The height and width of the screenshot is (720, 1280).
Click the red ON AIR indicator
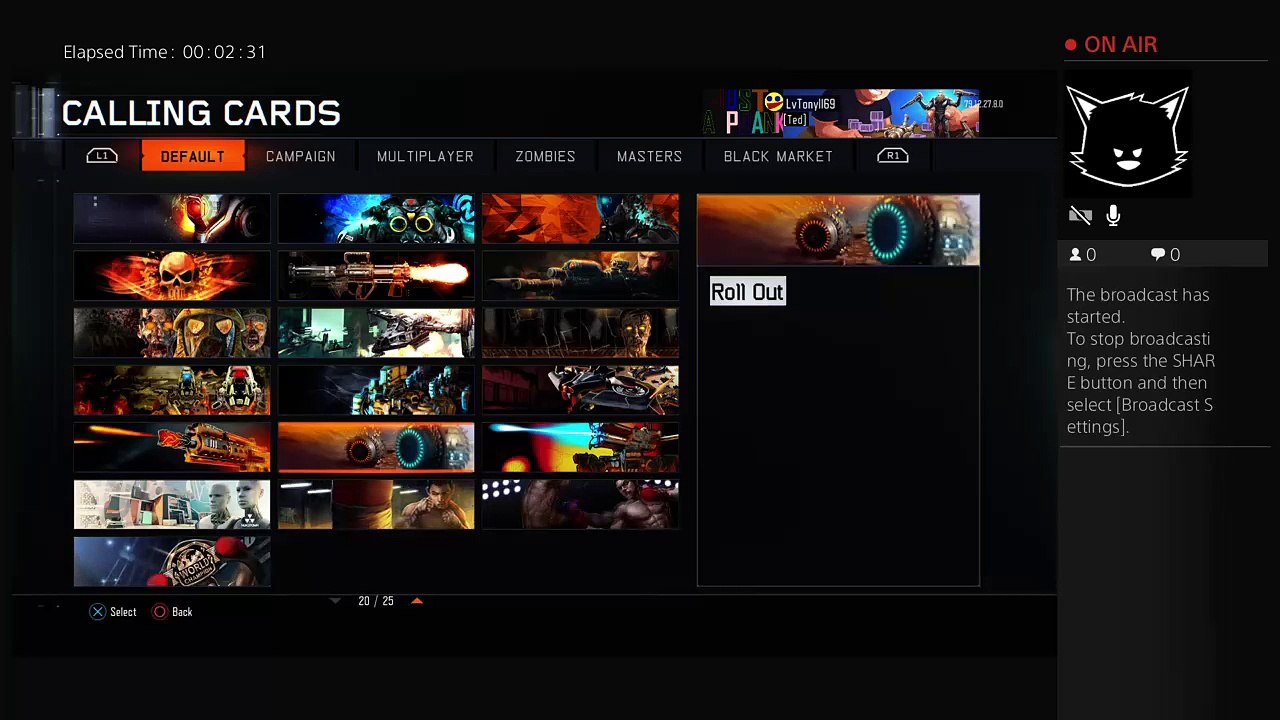pos(1111,45)
